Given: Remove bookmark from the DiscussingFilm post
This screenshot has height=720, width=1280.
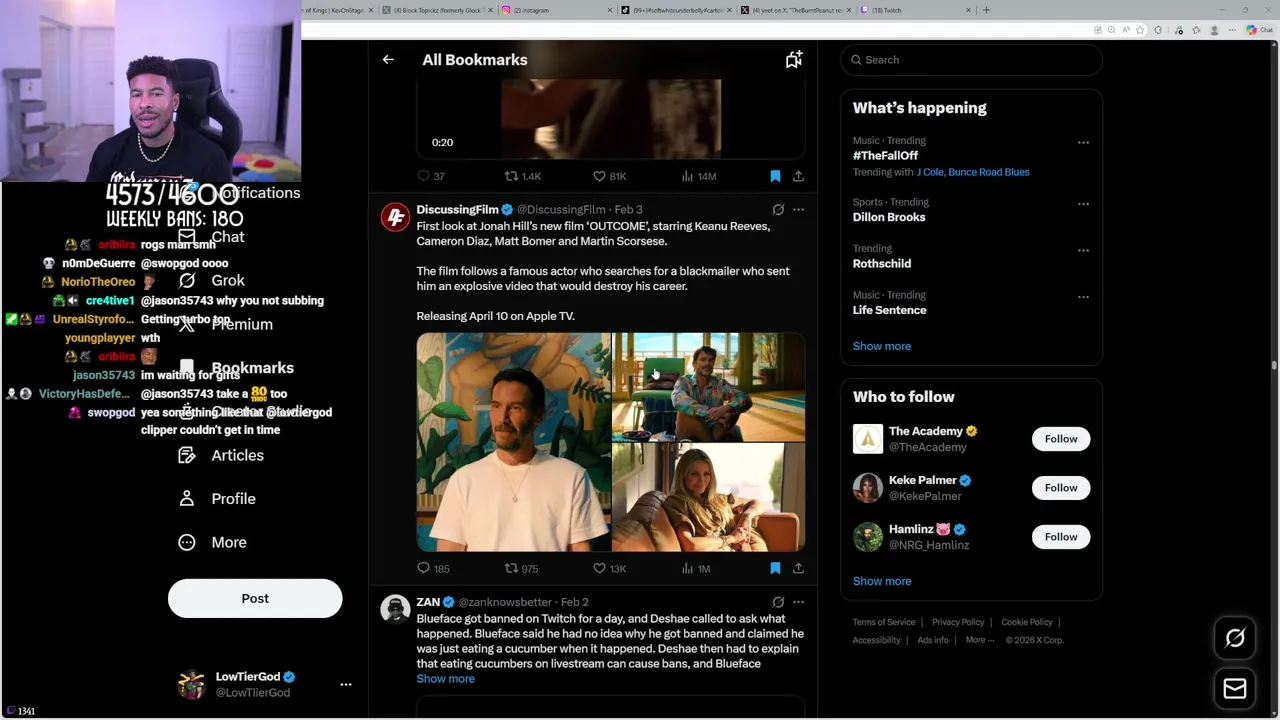Looking at the screenshot, I should pyautogui.click(x=775, y=568).
